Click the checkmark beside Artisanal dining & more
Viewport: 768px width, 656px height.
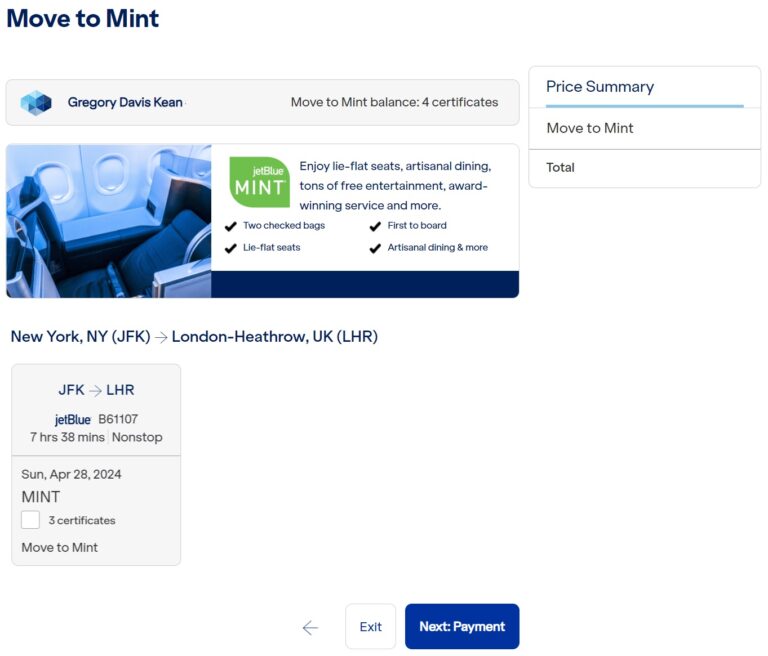[x=375, y=248]
